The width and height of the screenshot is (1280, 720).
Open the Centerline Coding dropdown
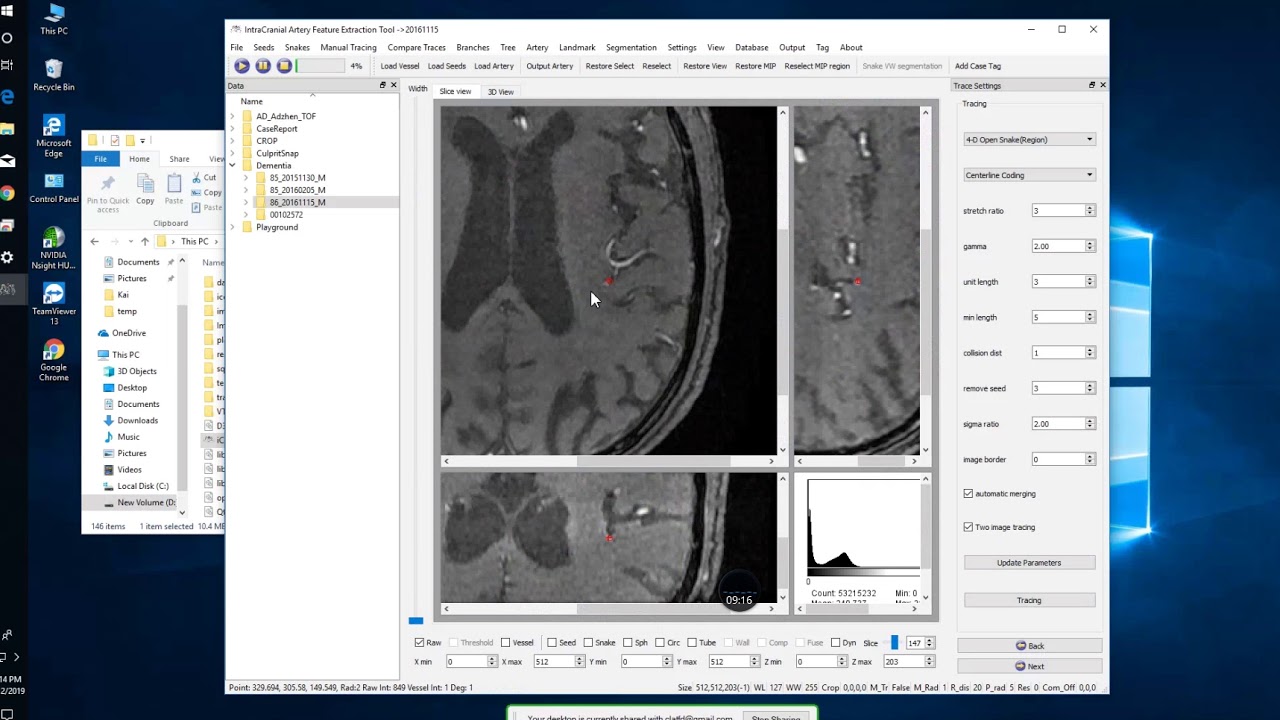[1029, 175]
